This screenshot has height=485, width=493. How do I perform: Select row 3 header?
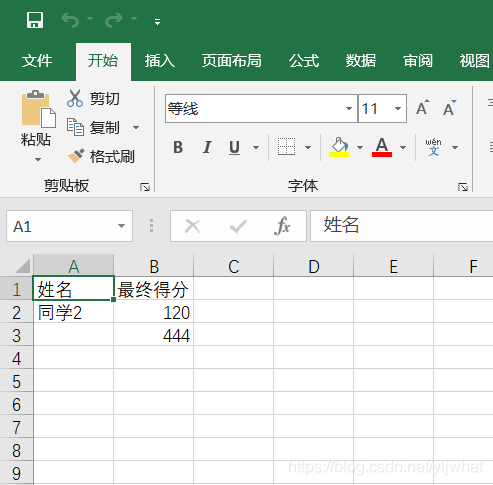tap(16, 335)
